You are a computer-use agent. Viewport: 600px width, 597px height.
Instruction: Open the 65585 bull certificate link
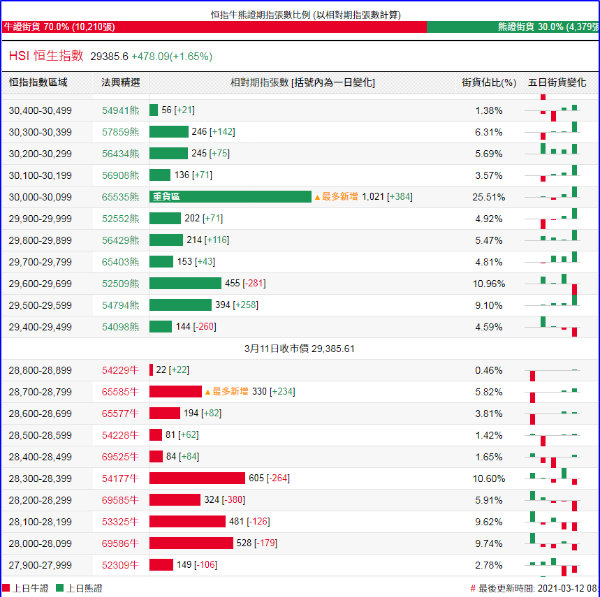click(x=120, y=392)
